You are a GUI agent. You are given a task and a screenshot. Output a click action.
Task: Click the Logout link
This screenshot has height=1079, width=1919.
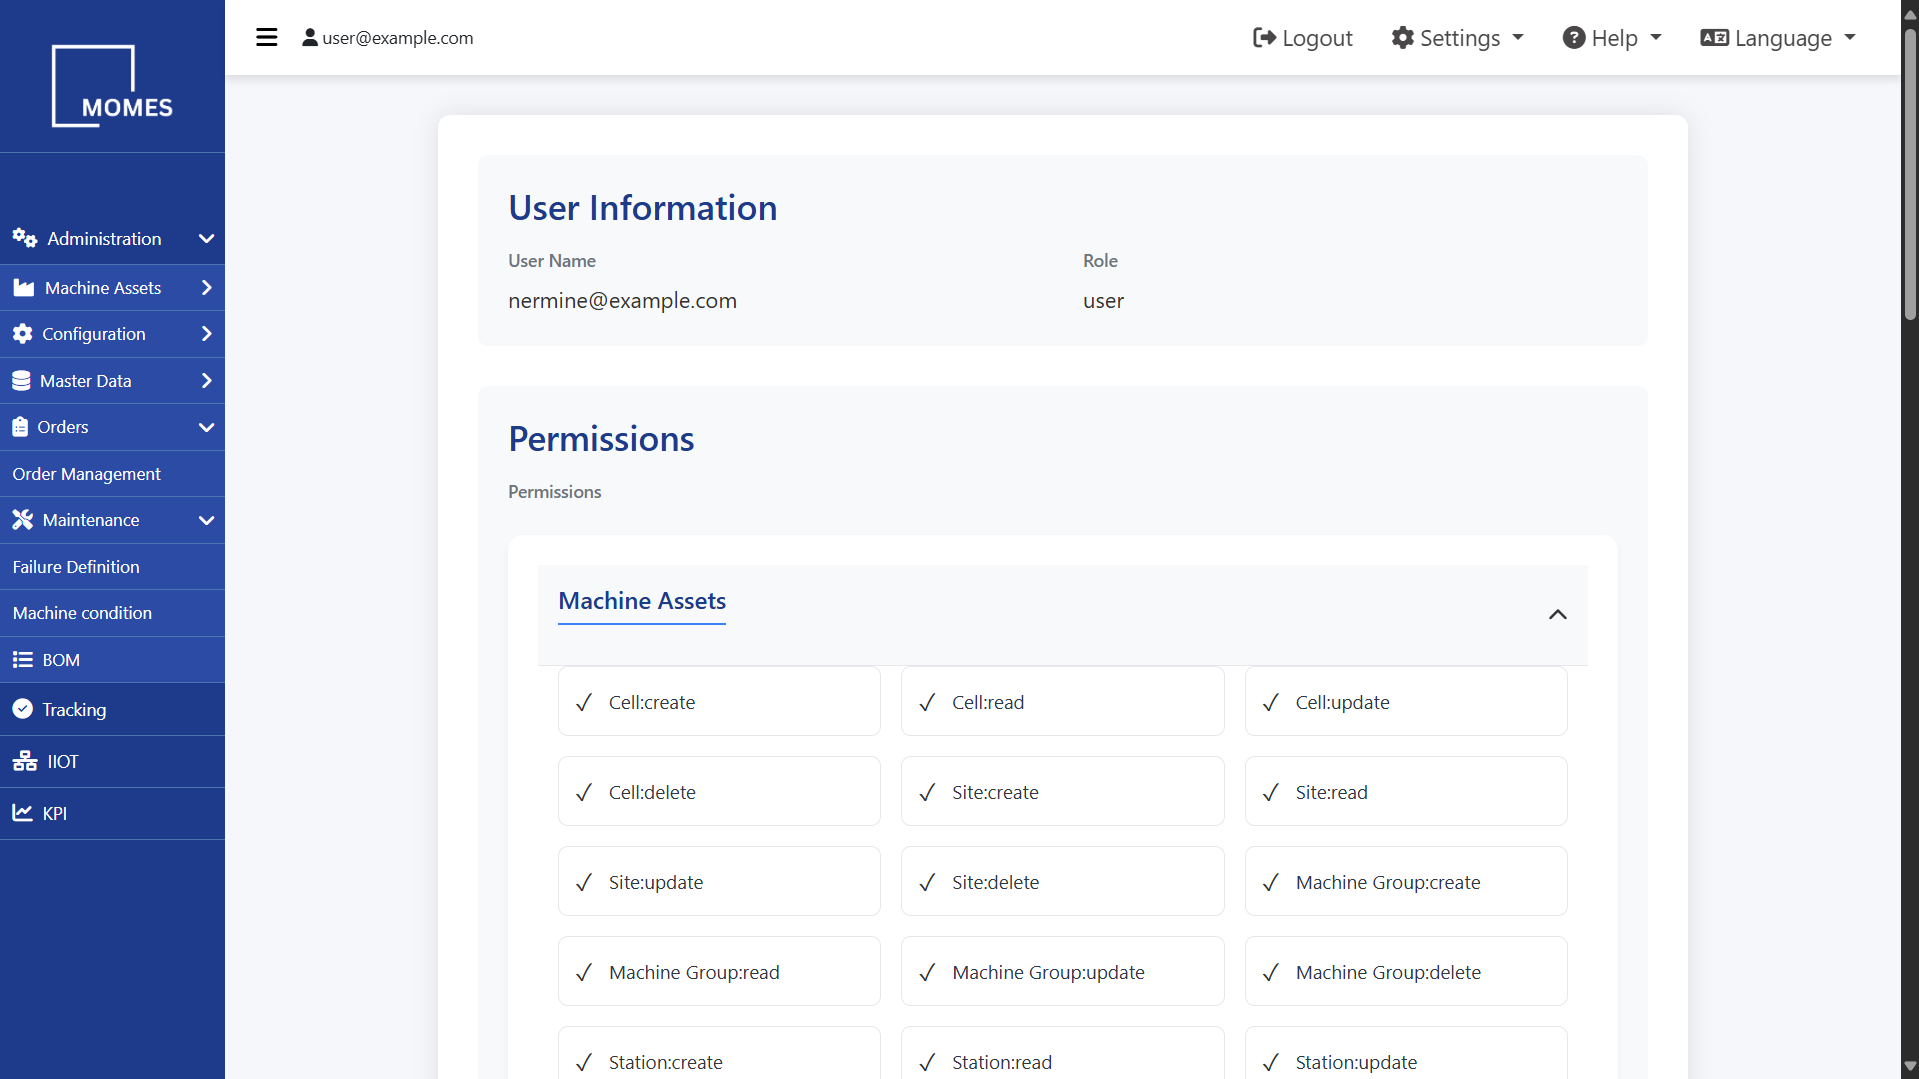tap(1302, 38)
